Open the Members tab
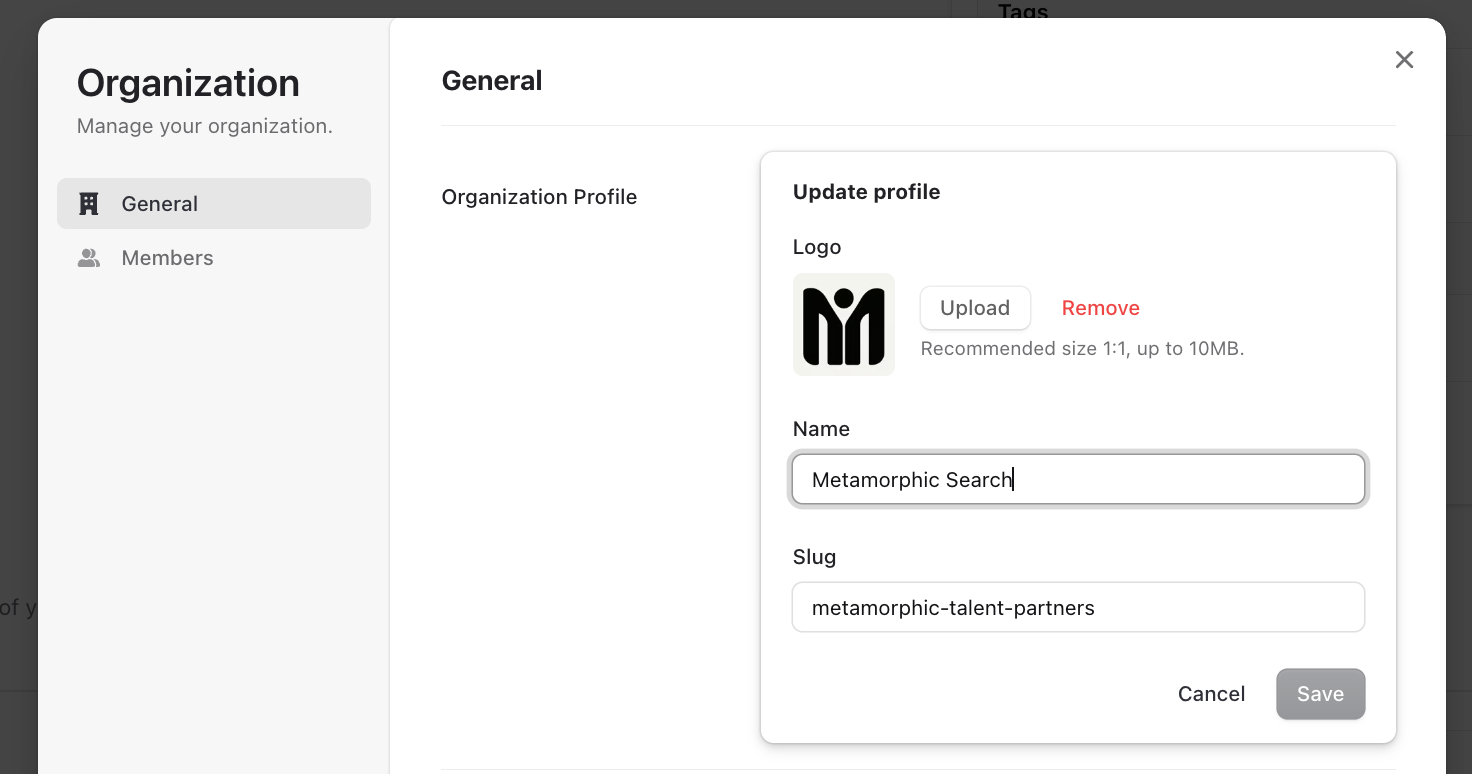This screenshot has height=774, width=1472. tap(214, 258)
